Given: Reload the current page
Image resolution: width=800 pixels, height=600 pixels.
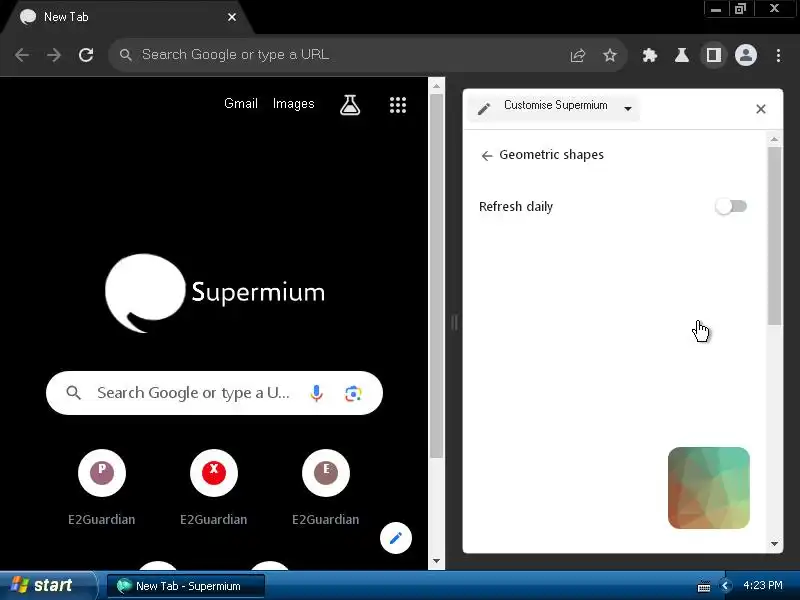Looking at the screenshot, I should 86,55.
